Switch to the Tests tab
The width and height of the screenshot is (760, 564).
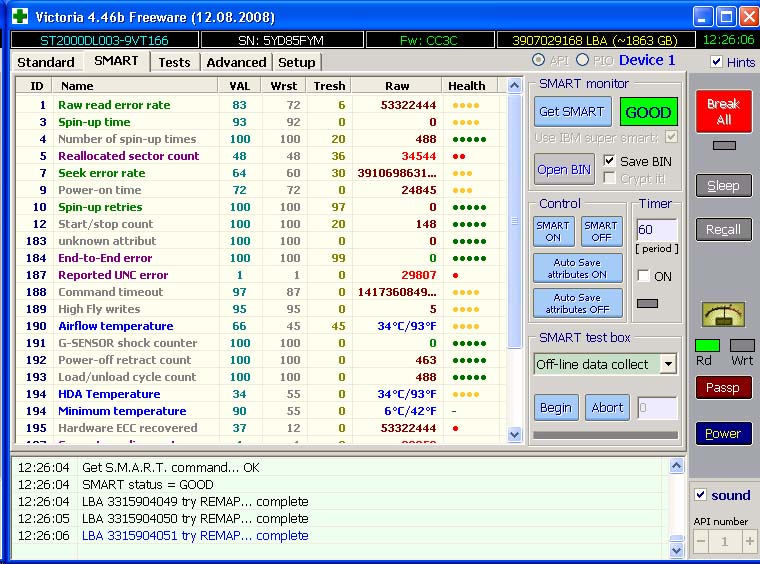174,62
